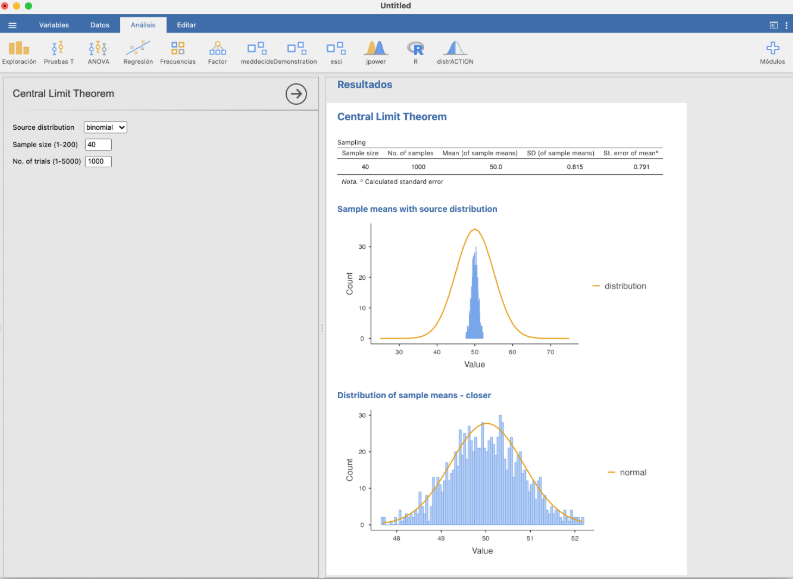Open the meddecide module menu
The width and height of the screenshot is (793, 579).
tap(256, 53)
